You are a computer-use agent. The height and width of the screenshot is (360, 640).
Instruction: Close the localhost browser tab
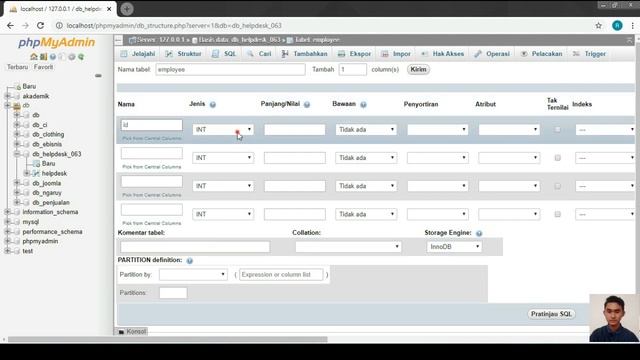(109, 9)
